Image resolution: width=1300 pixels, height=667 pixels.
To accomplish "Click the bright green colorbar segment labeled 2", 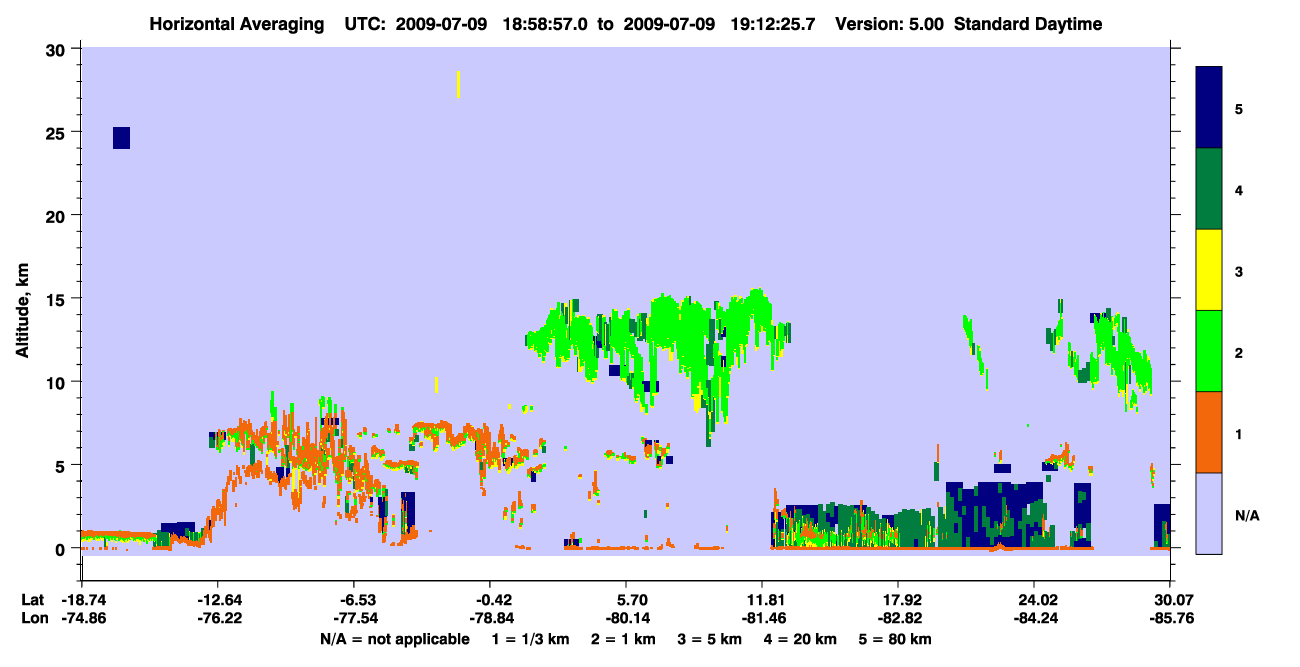I will coord(1209,351).
